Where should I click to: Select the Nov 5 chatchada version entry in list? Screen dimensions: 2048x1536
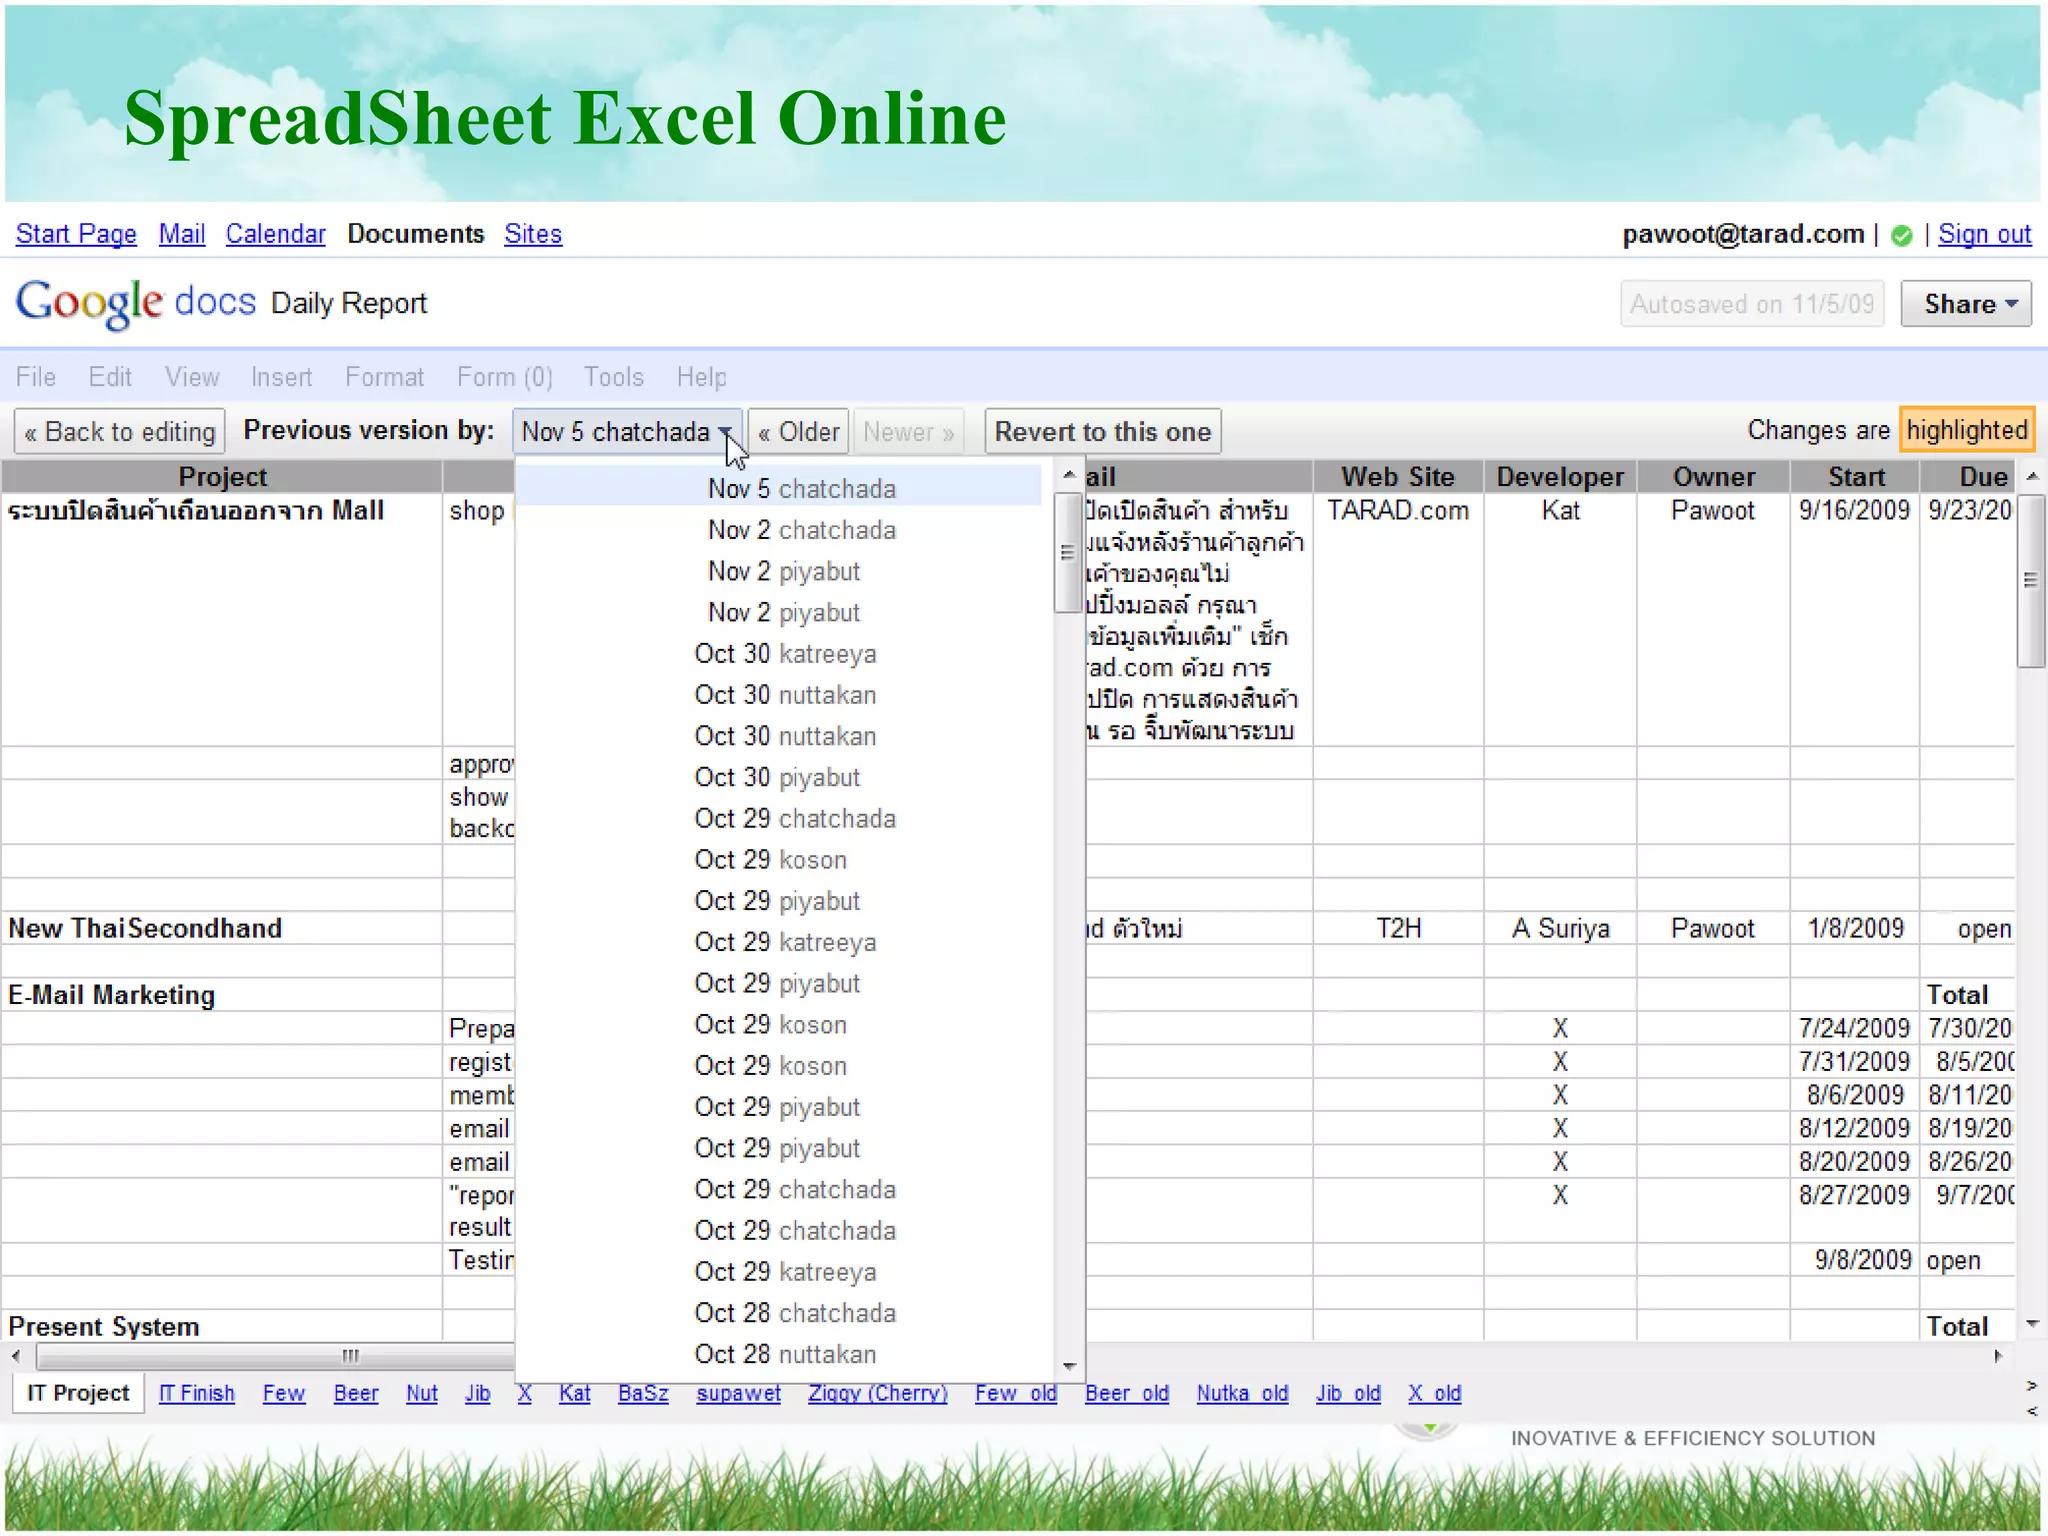(779, 488)
